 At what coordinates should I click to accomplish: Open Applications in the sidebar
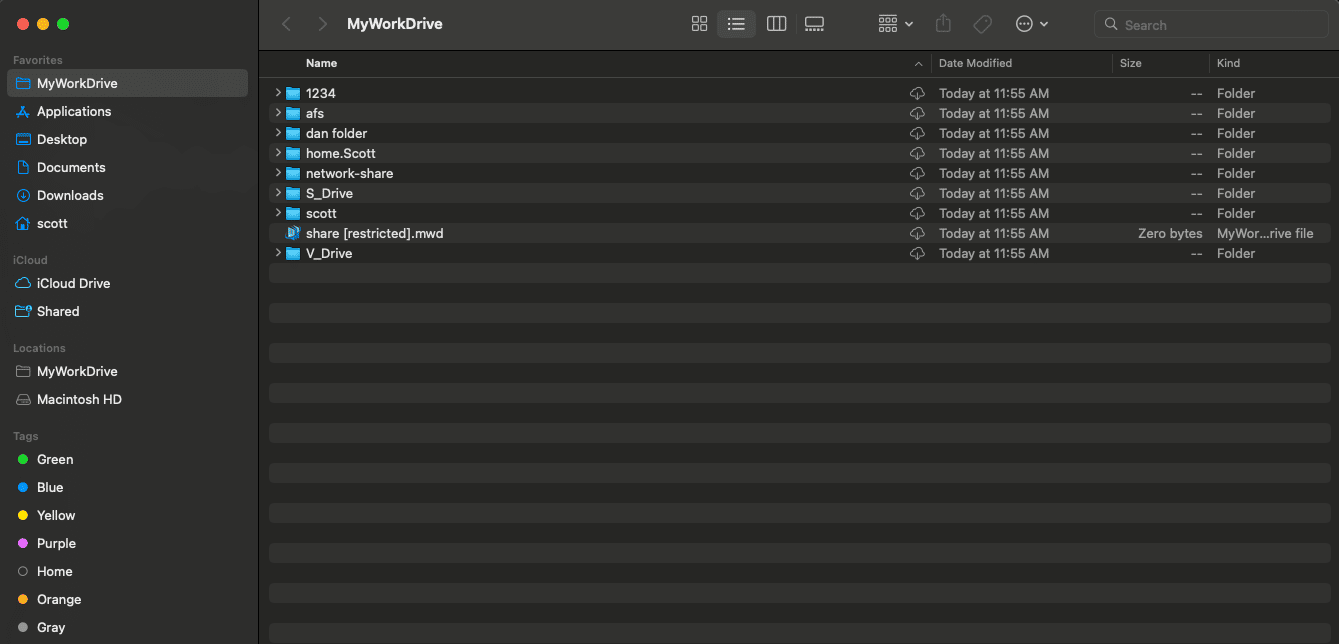point(74,111)
